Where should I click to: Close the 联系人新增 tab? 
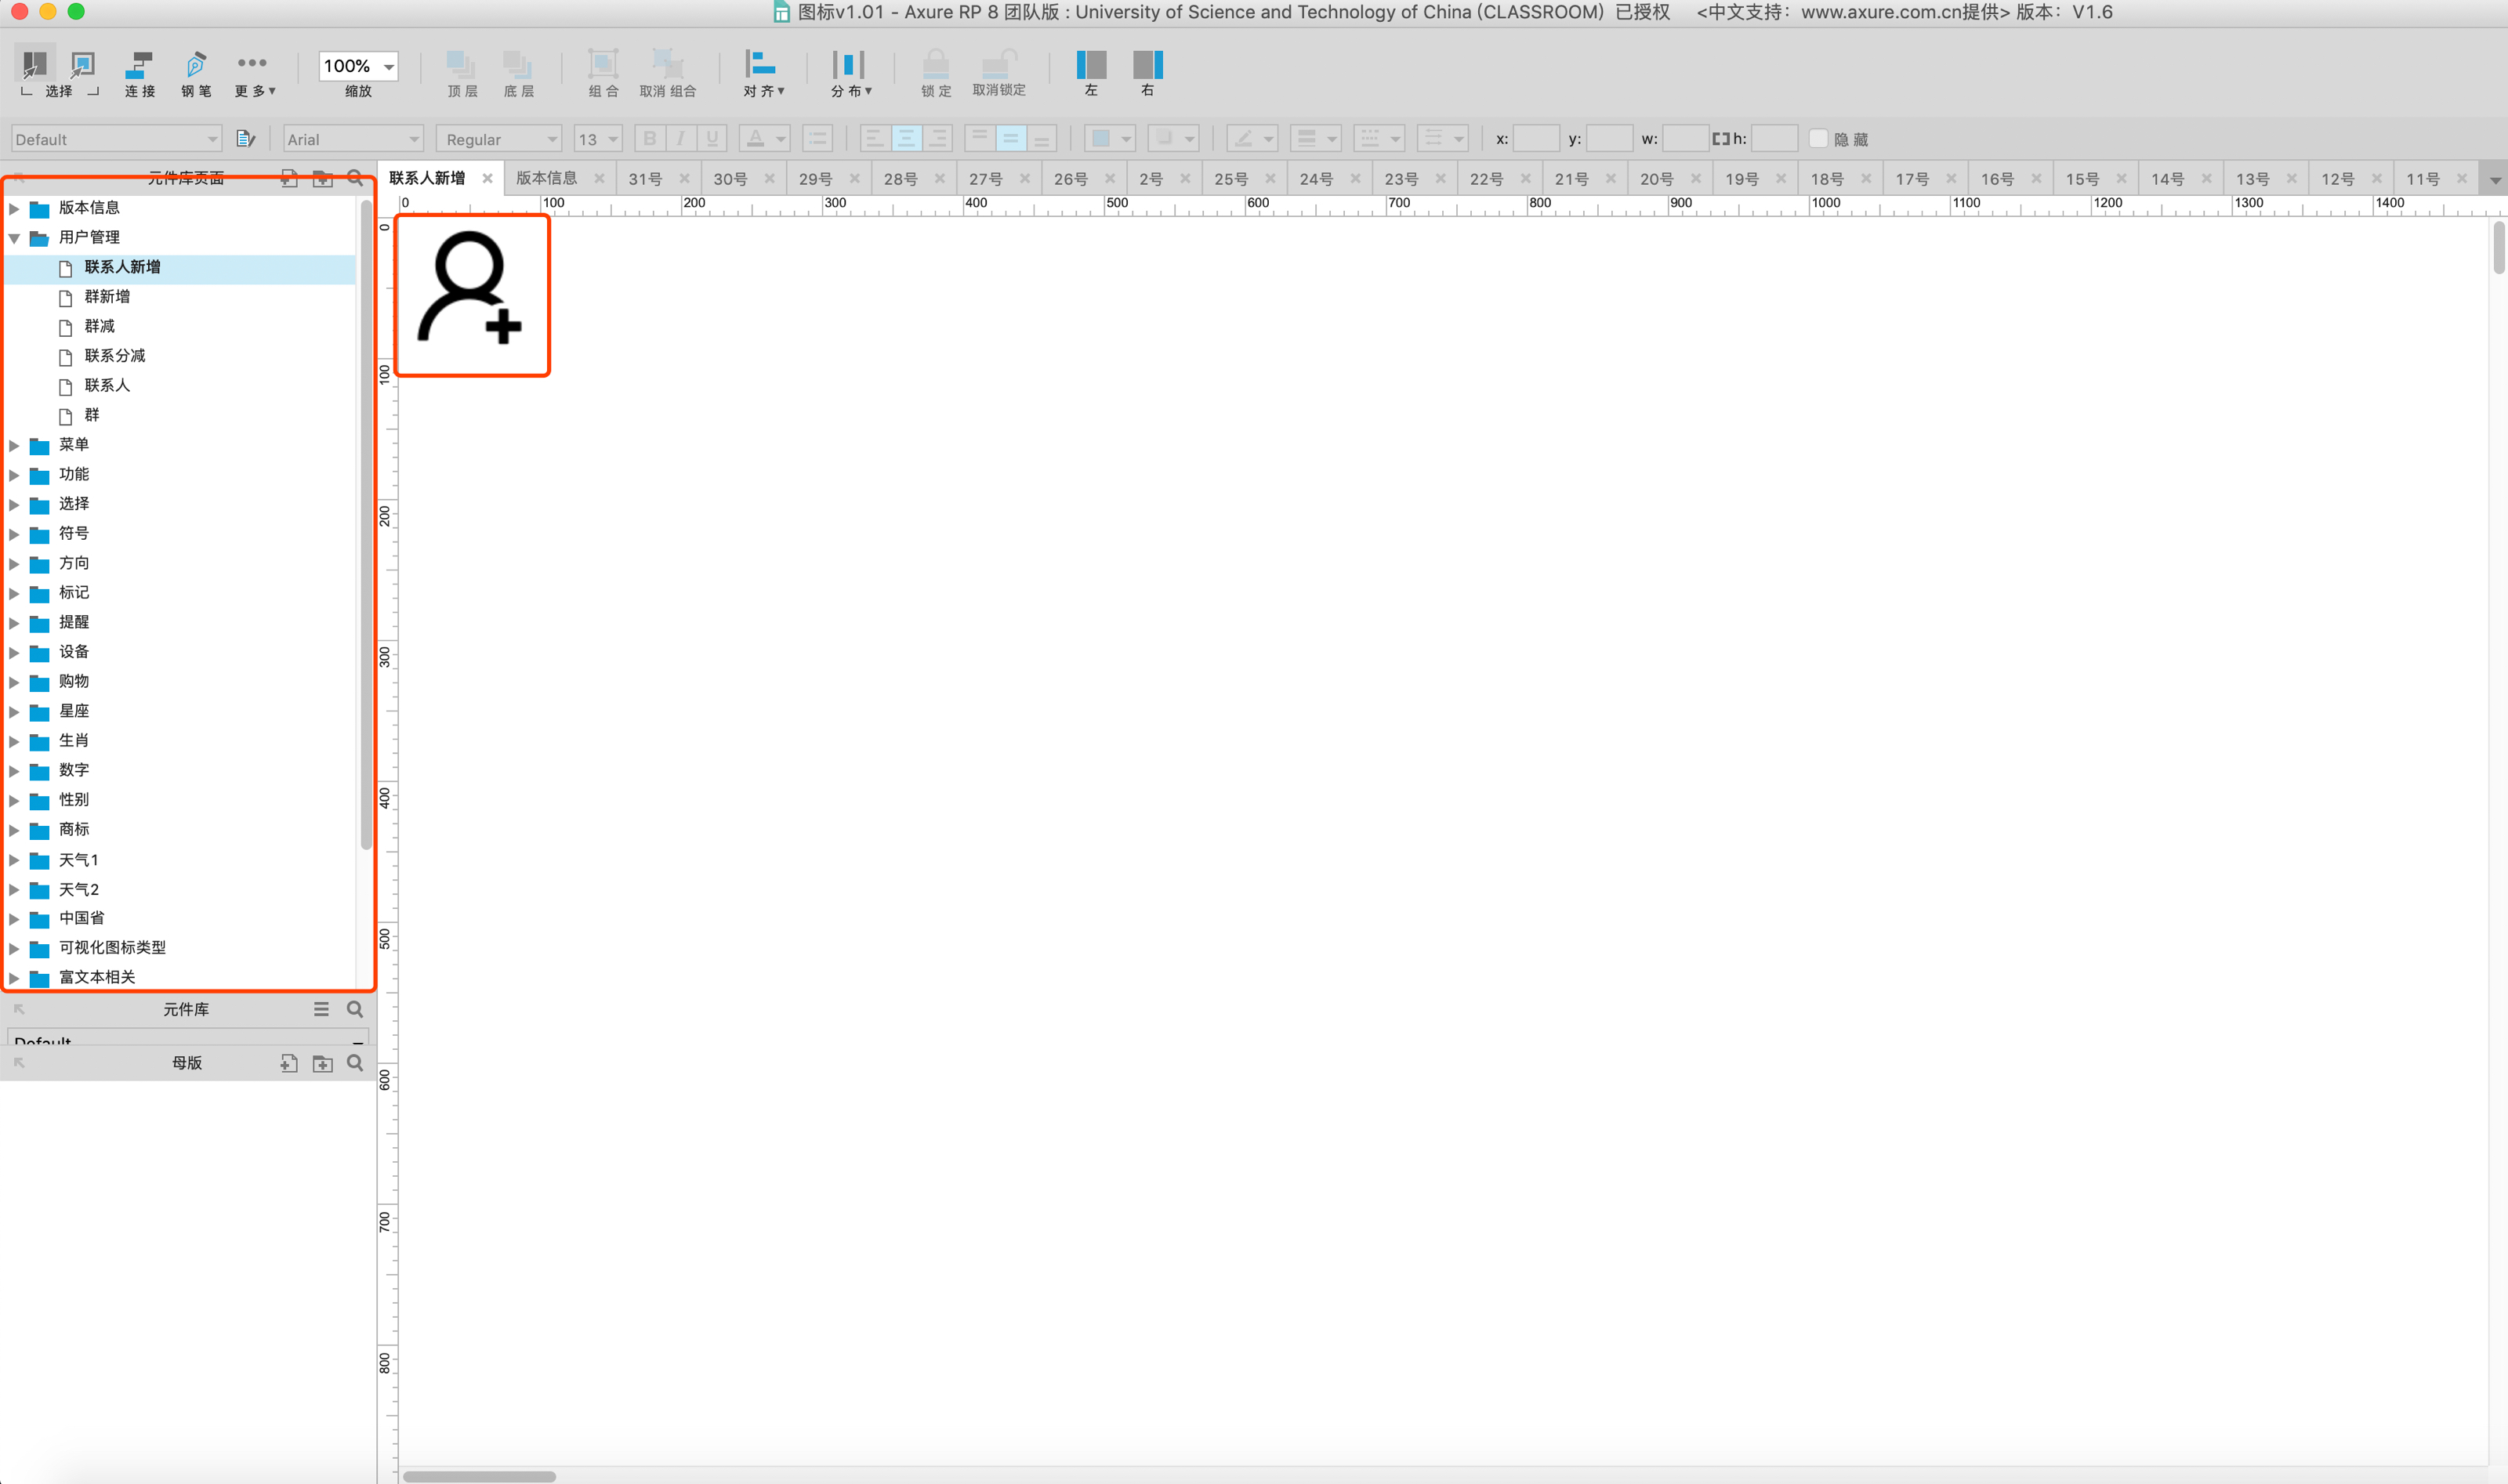487,178
